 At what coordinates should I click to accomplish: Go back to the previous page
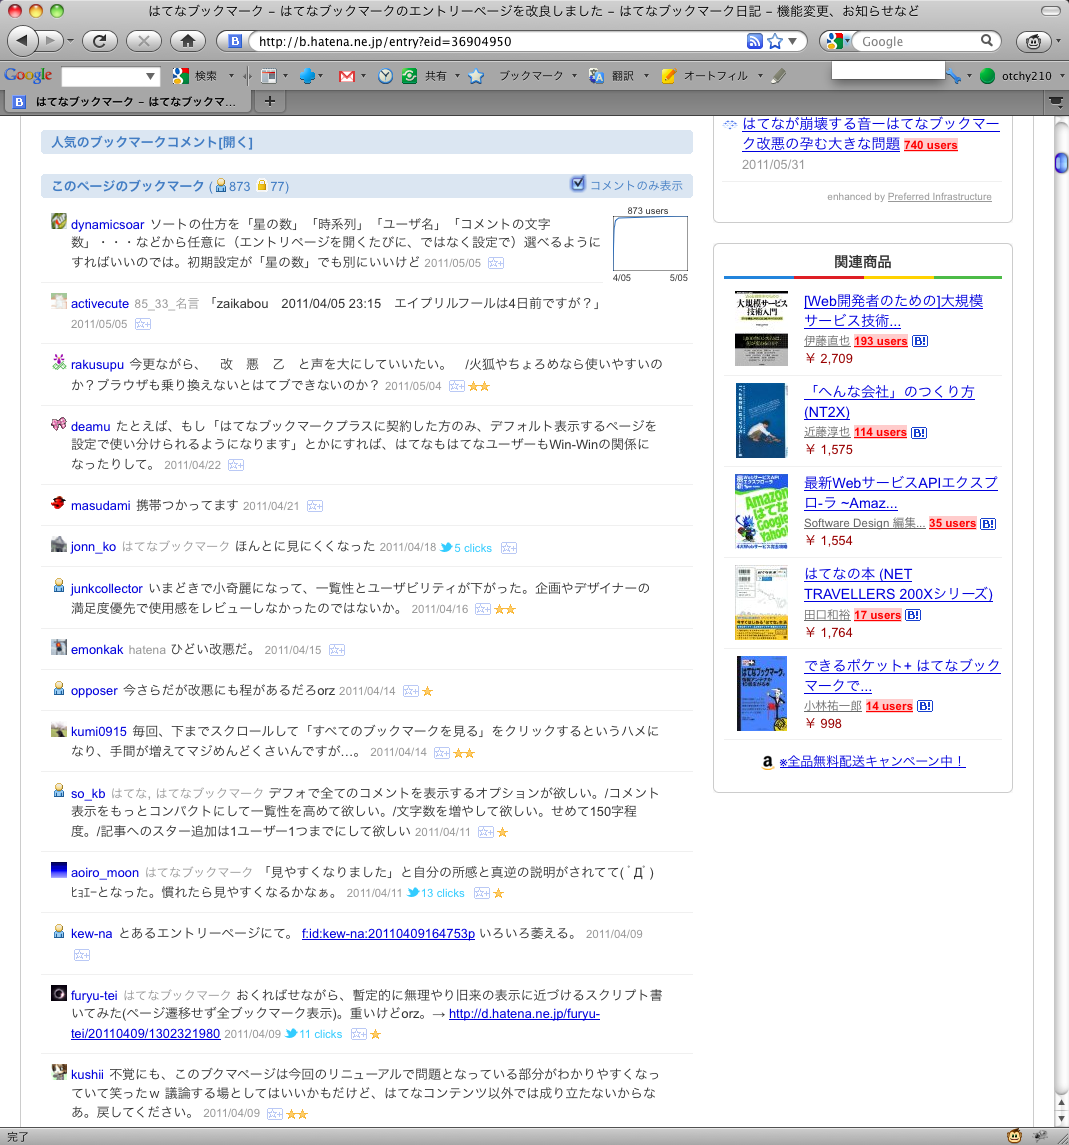pyautogui.click(x=22, y=41)
